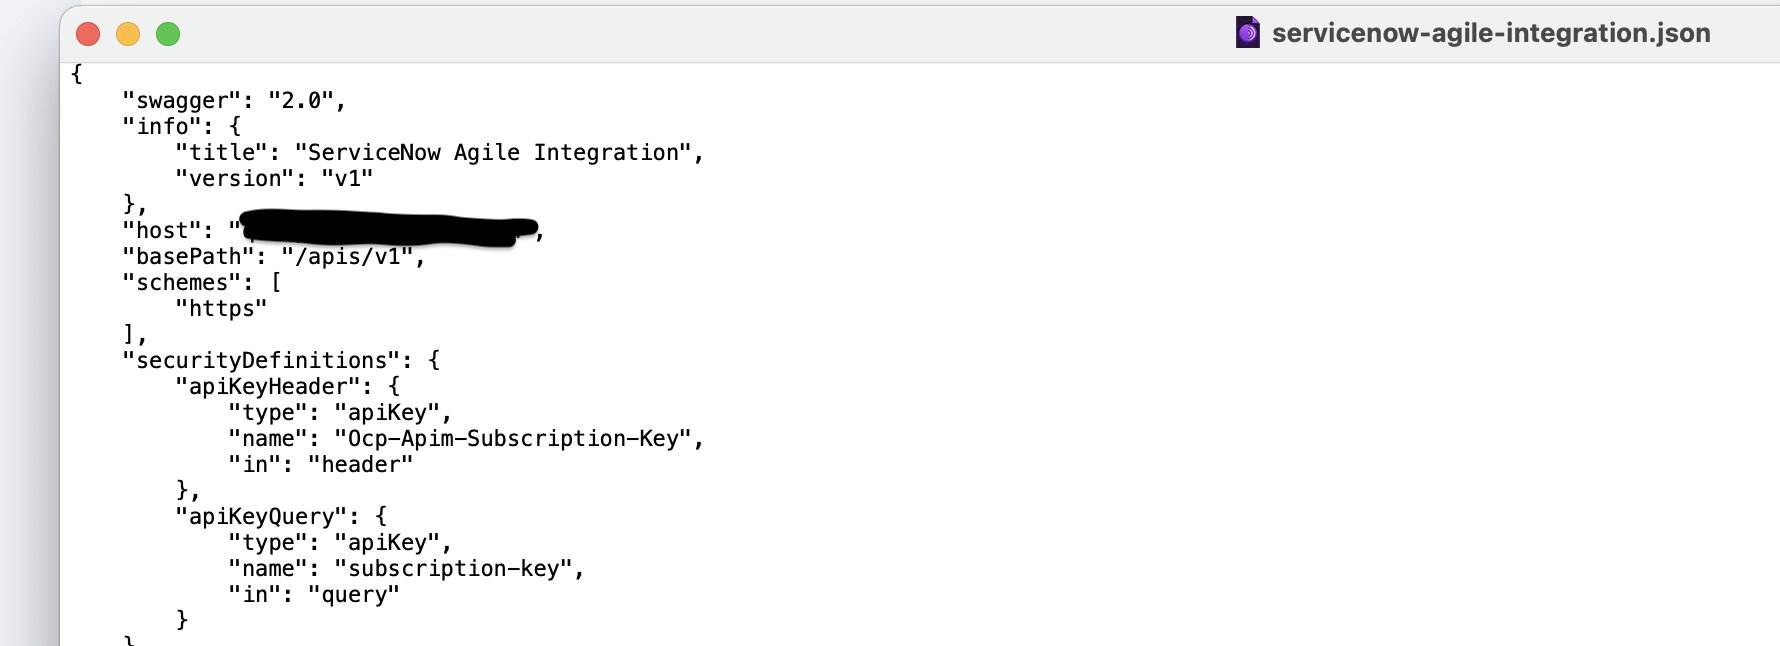Click the opening brace on first line
1780x646 pixels.
[x=77, y=74]
